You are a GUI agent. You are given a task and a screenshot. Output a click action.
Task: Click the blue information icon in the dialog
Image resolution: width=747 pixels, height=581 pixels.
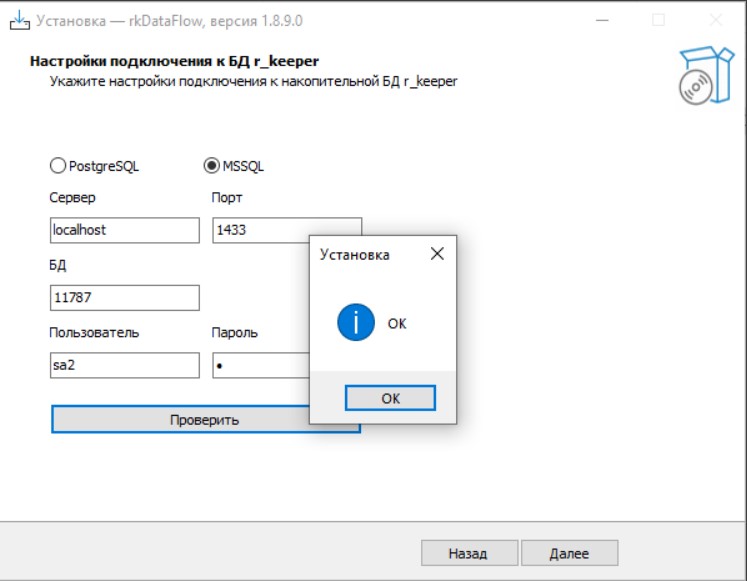pos(356,323)
